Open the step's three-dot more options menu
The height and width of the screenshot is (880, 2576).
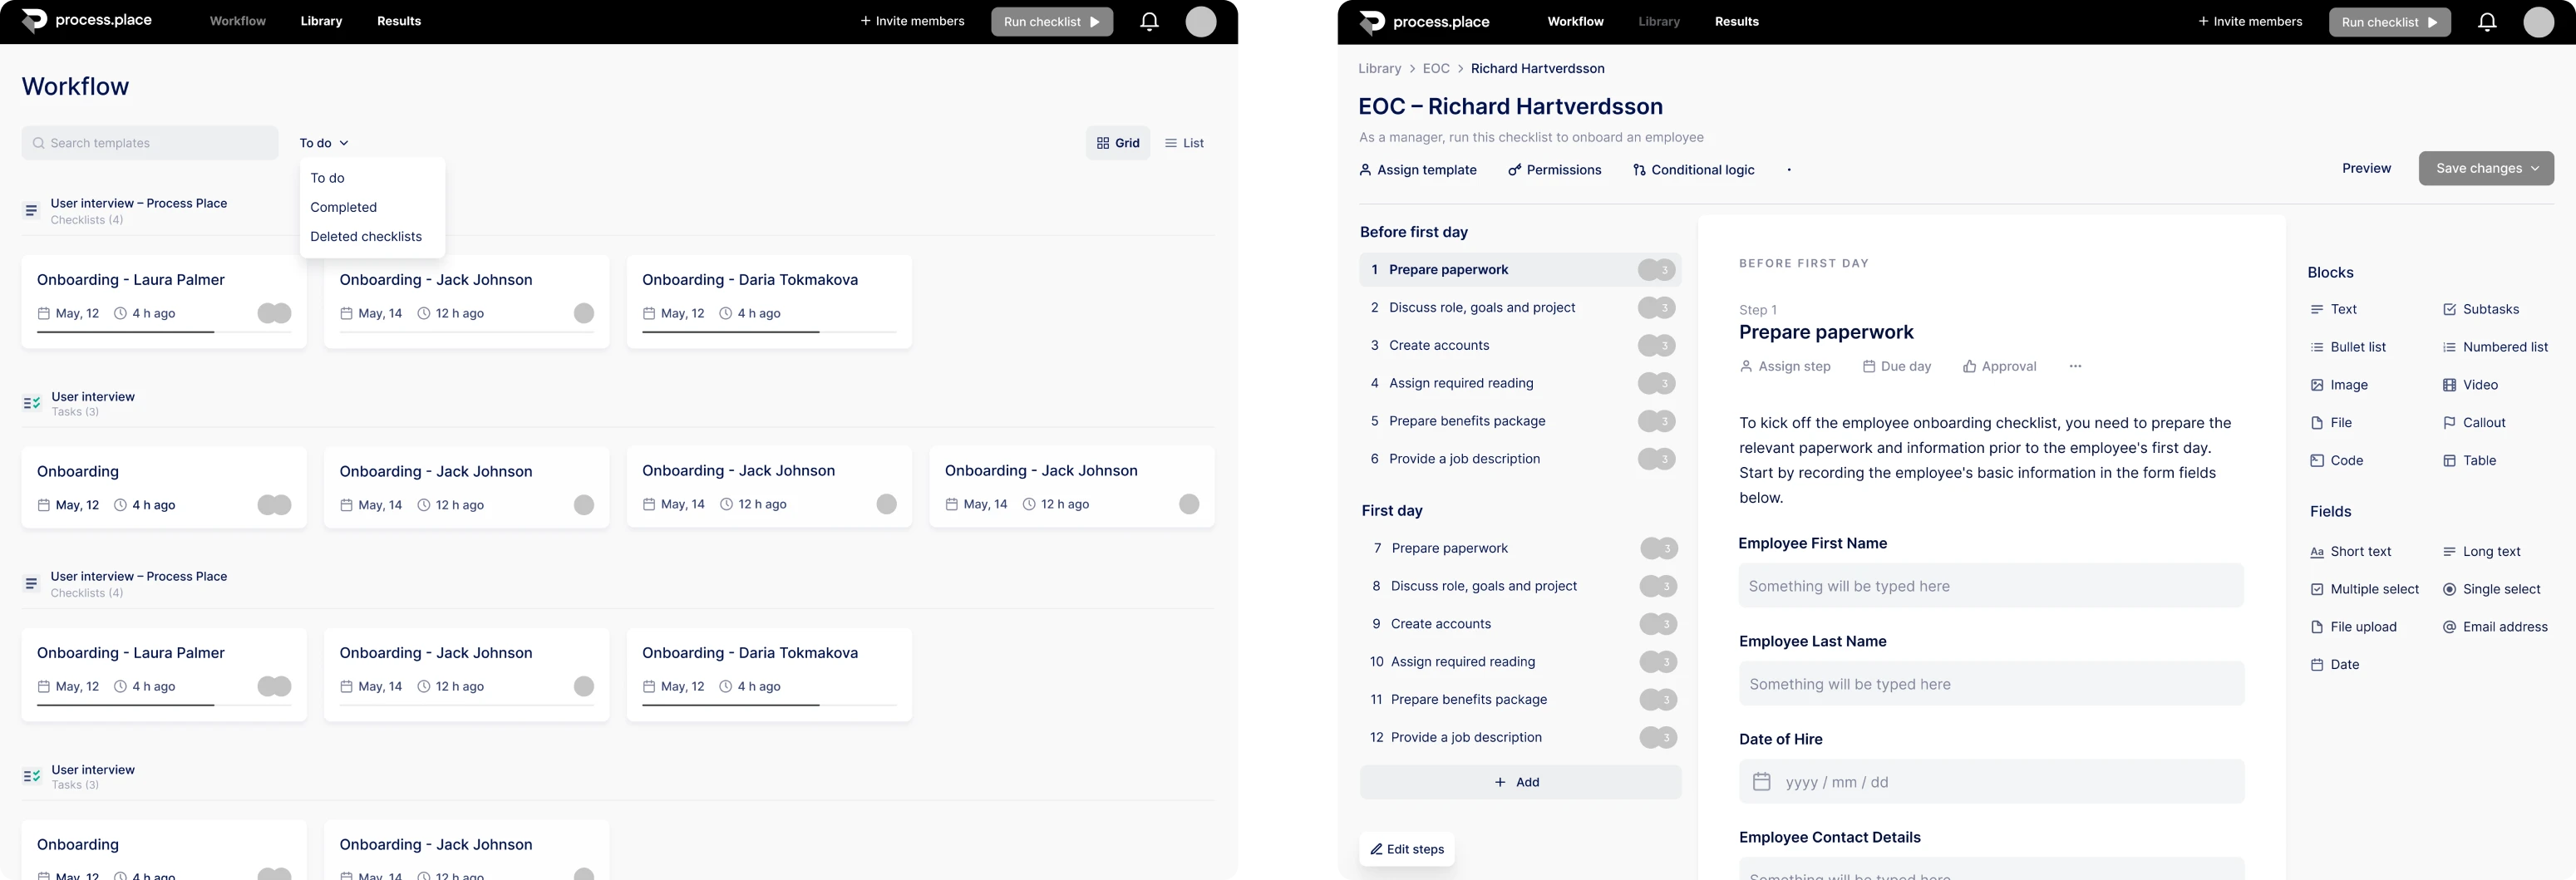(x=2075, y=366)
